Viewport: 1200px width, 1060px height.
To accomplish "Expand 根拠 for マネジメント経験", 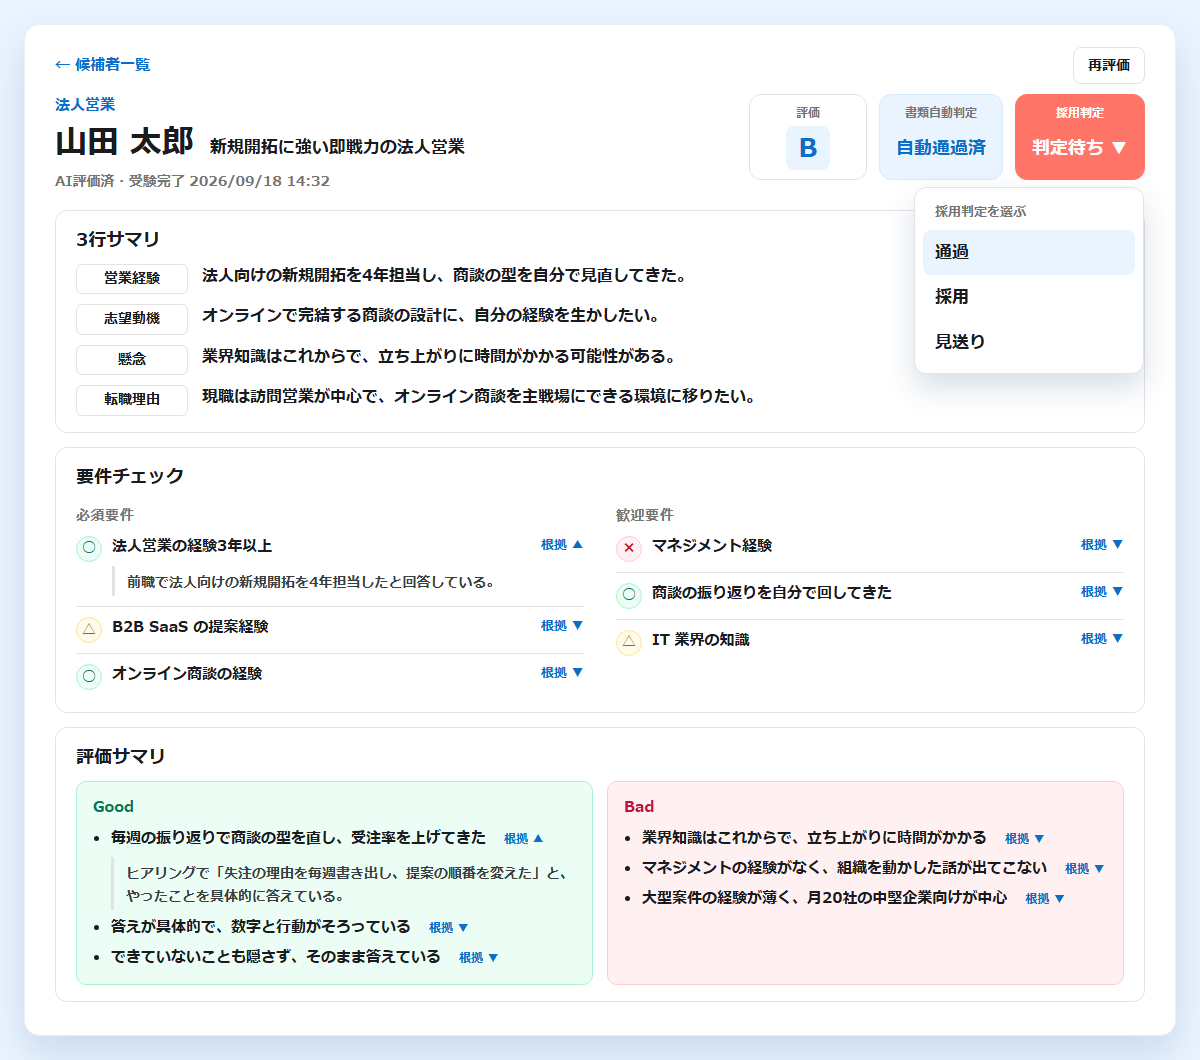I will click(x=1102, y=545).
